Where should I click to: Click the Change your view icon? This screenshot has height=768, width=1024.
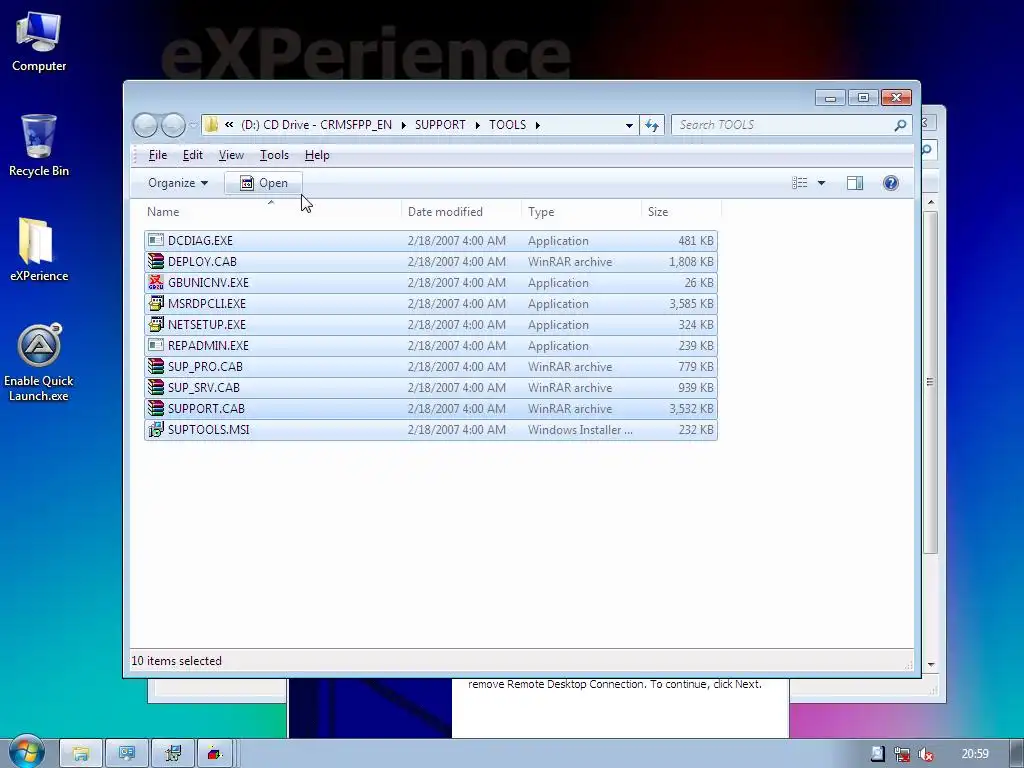[800, 183]
